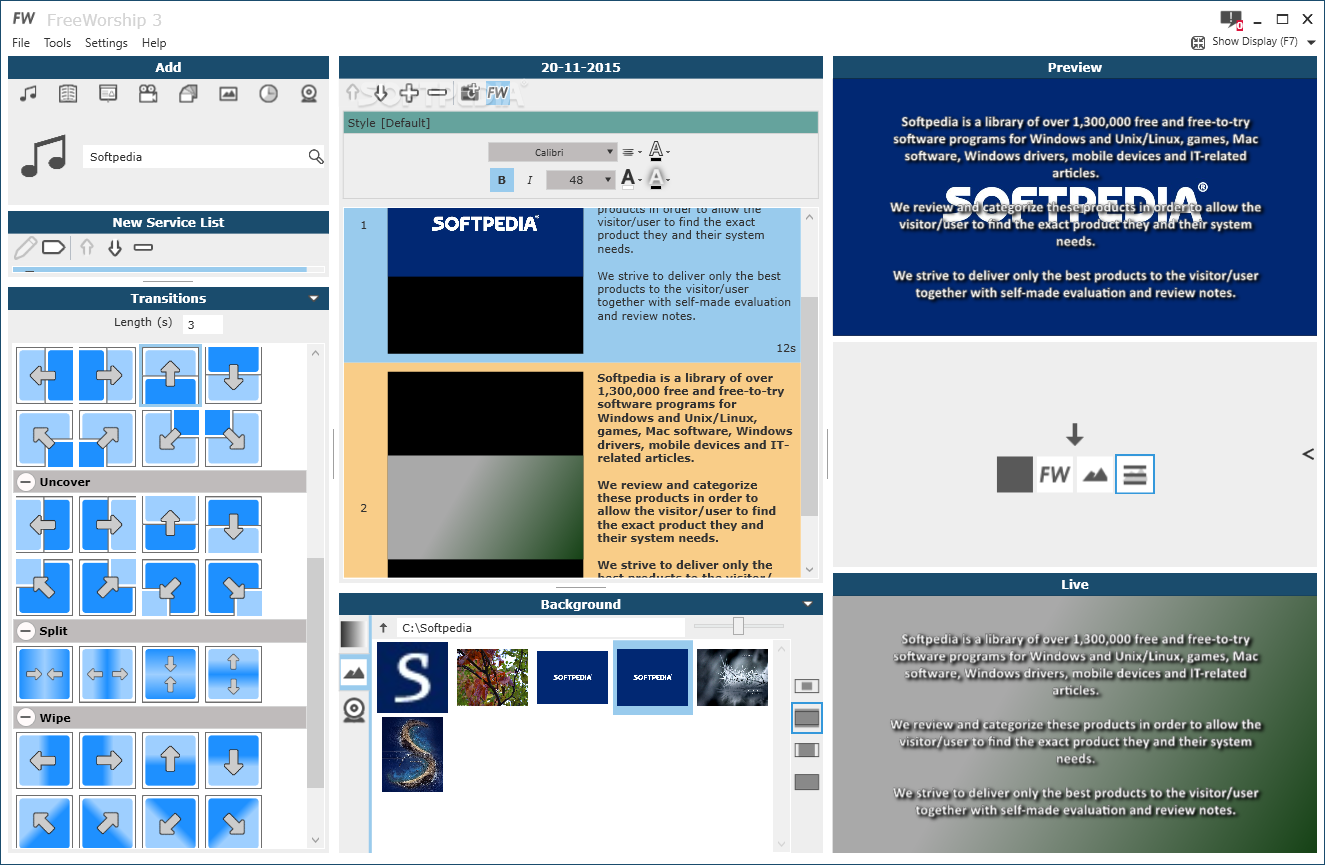Click Show Display (F7)
The height and width of the screenshot is (865, 1325).
(x=1254, y=42)
